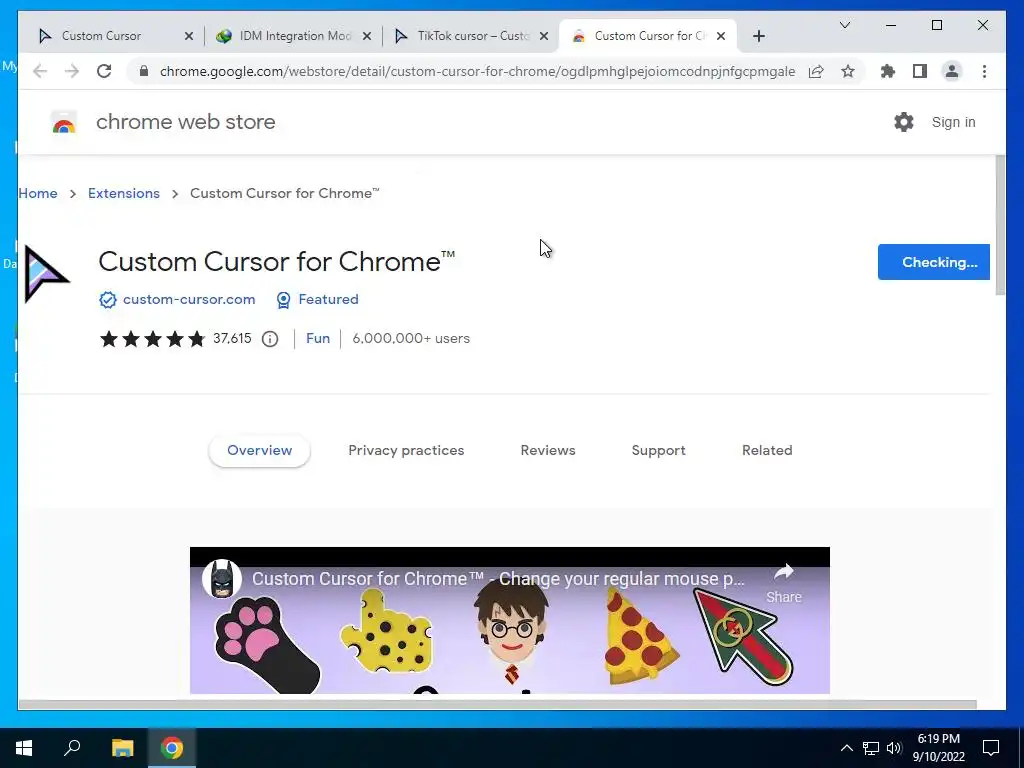
Task: Close the TikTok cursor tab
Action: click(x=543, y=36)
